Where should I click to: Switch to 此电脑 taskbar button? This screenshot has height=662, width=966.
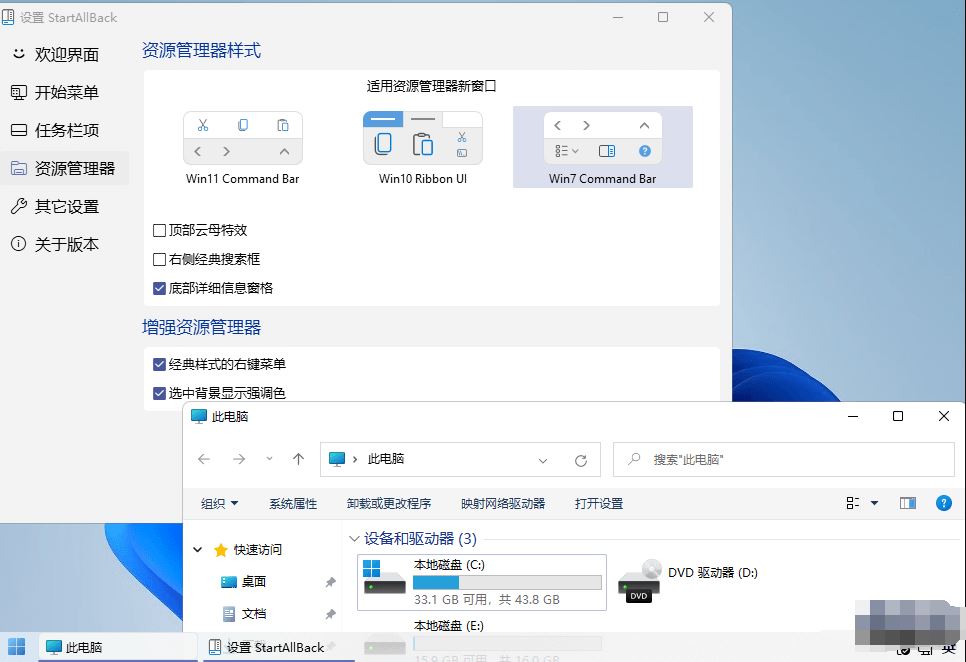(117, 647)
